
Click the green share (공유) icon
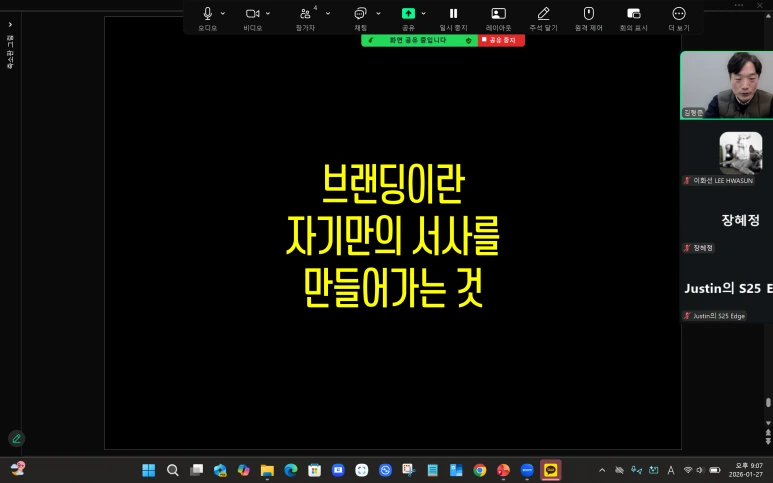(408, 13)
